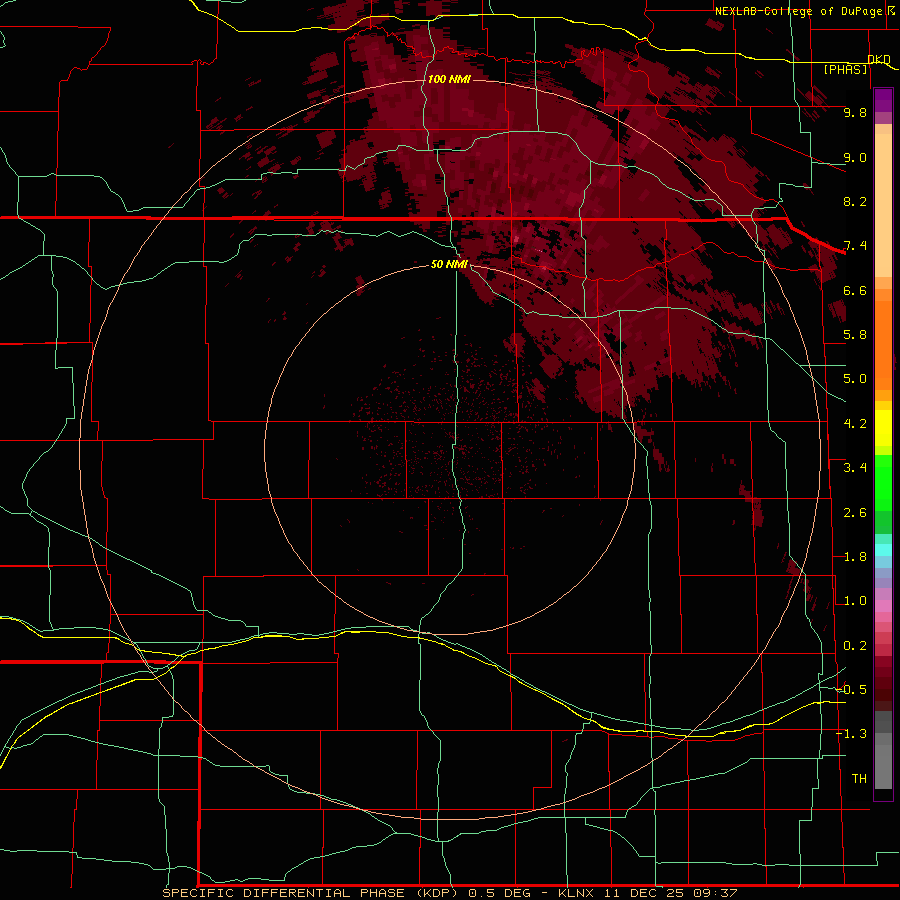Click the "NEXLAB-College of DuPage" credit text
The image size is (900, 900).
click(x=798, y=11)
